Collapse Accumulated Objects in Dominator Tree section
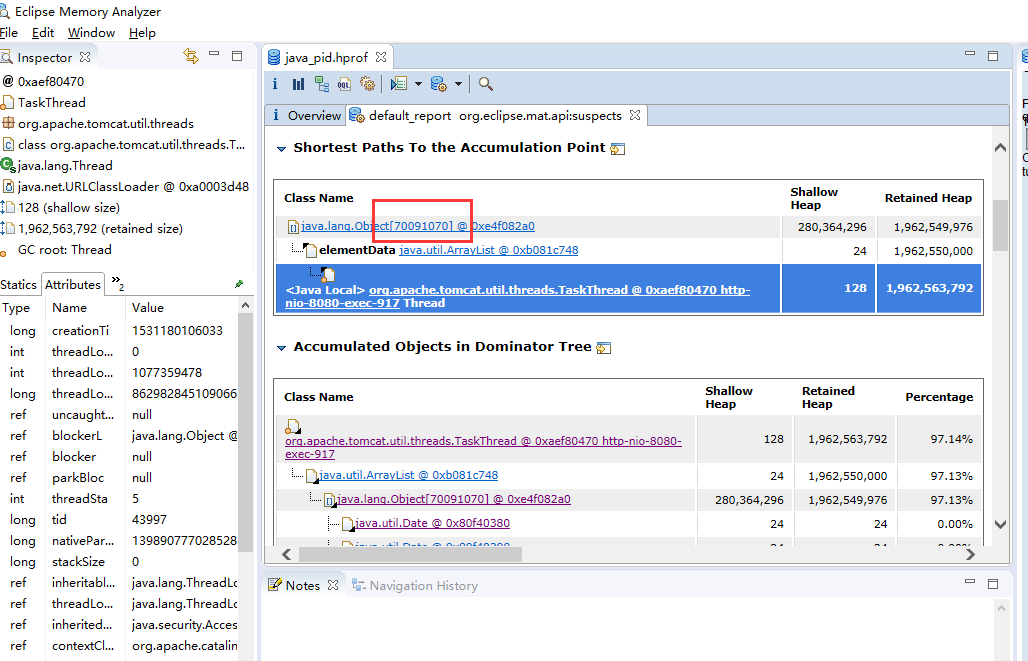This screenshot has width=1028, height=661. pyautogui.click(x=281, y=347)
